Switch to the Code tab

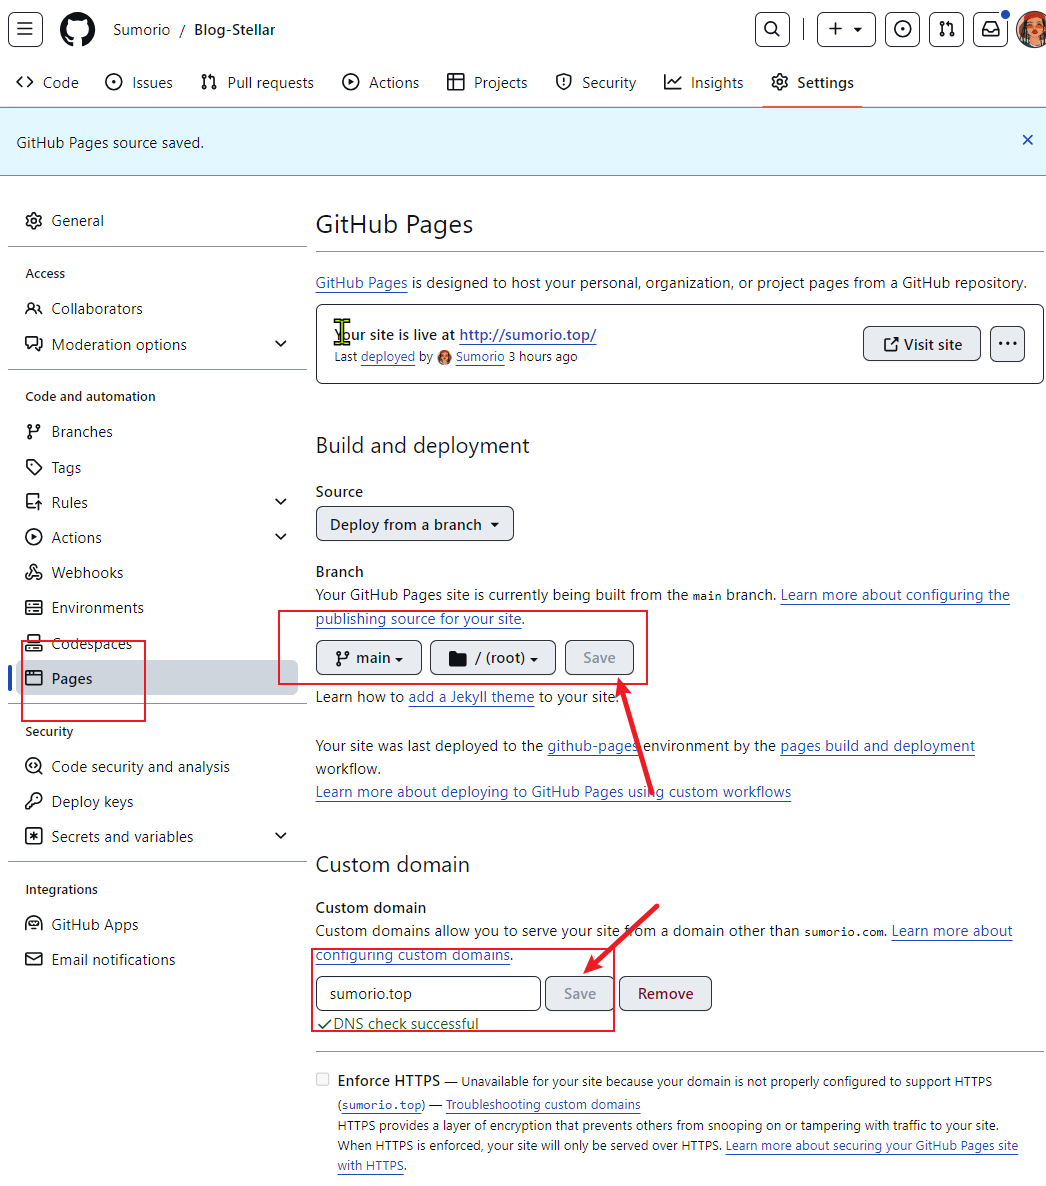tap(48, 82)
